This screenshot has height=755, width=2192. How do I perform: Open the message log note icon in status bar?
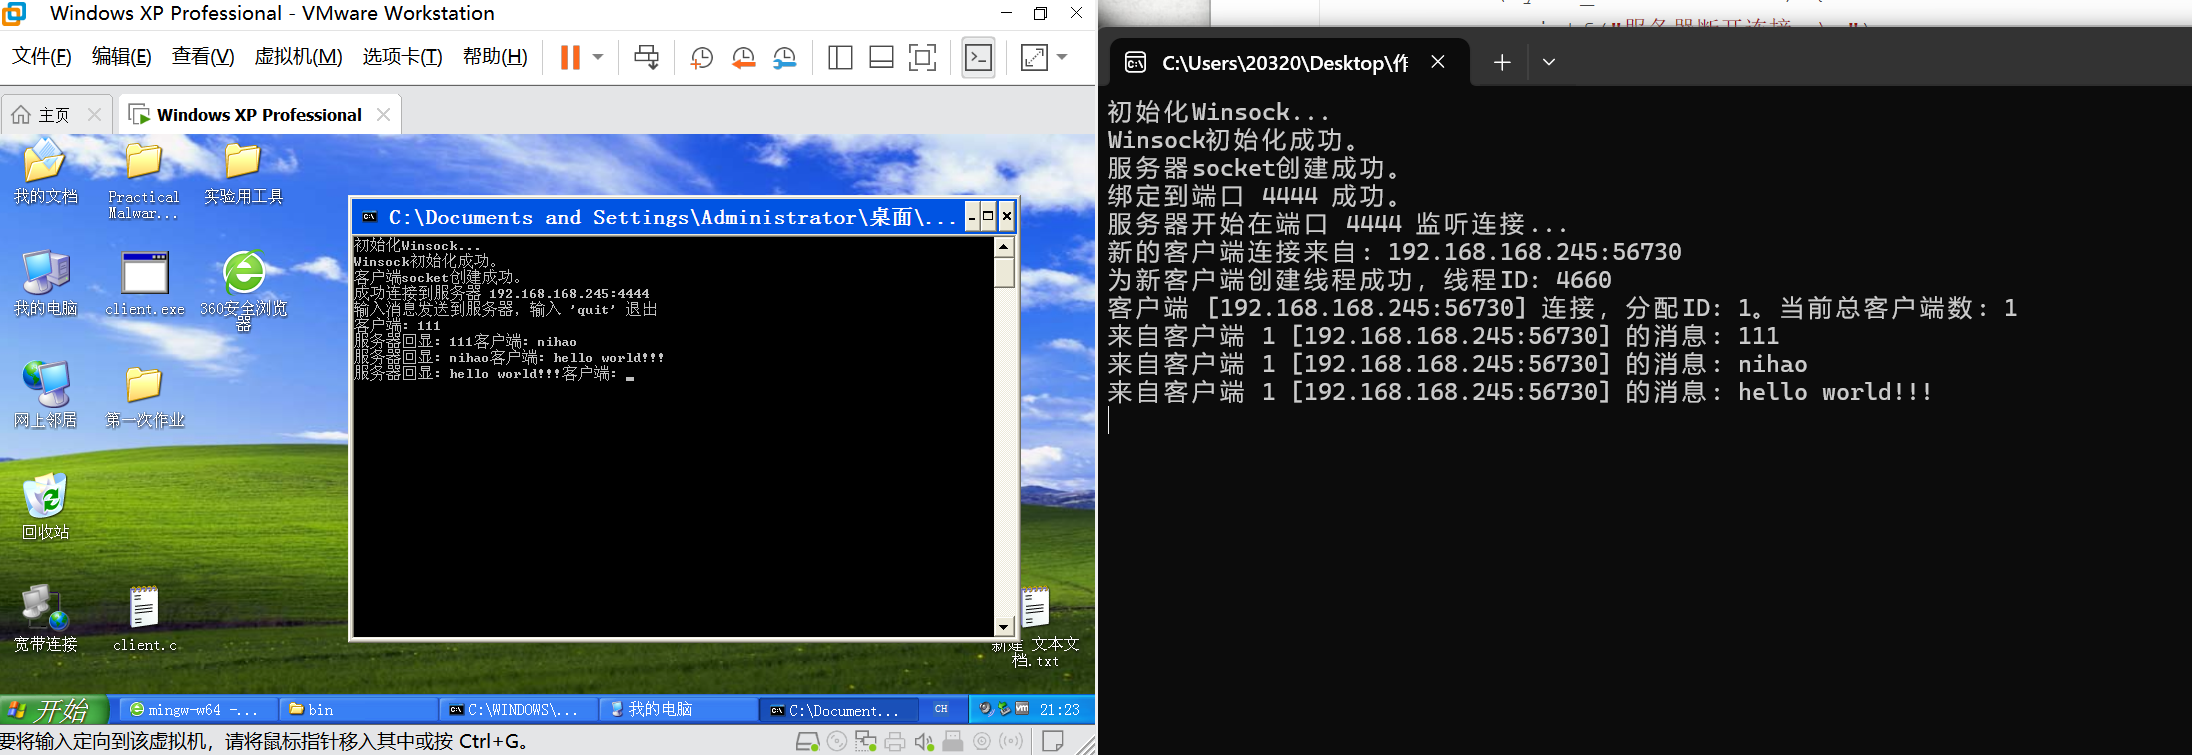[x=1052, y=742]
